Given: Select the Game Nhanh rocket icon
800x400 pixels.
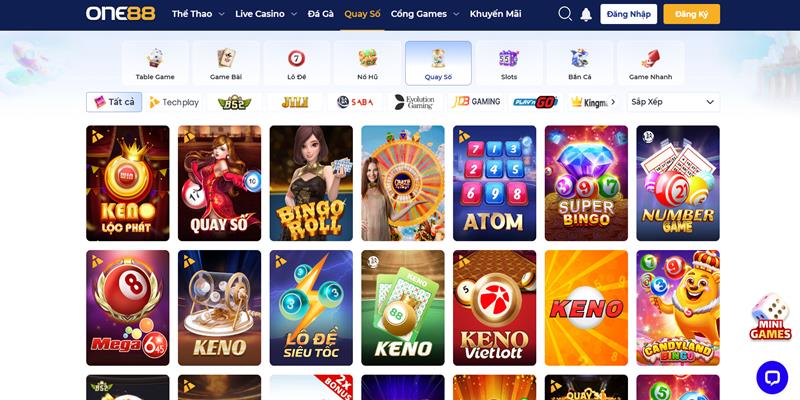Looking at the screenshot, I should [651, 58].
